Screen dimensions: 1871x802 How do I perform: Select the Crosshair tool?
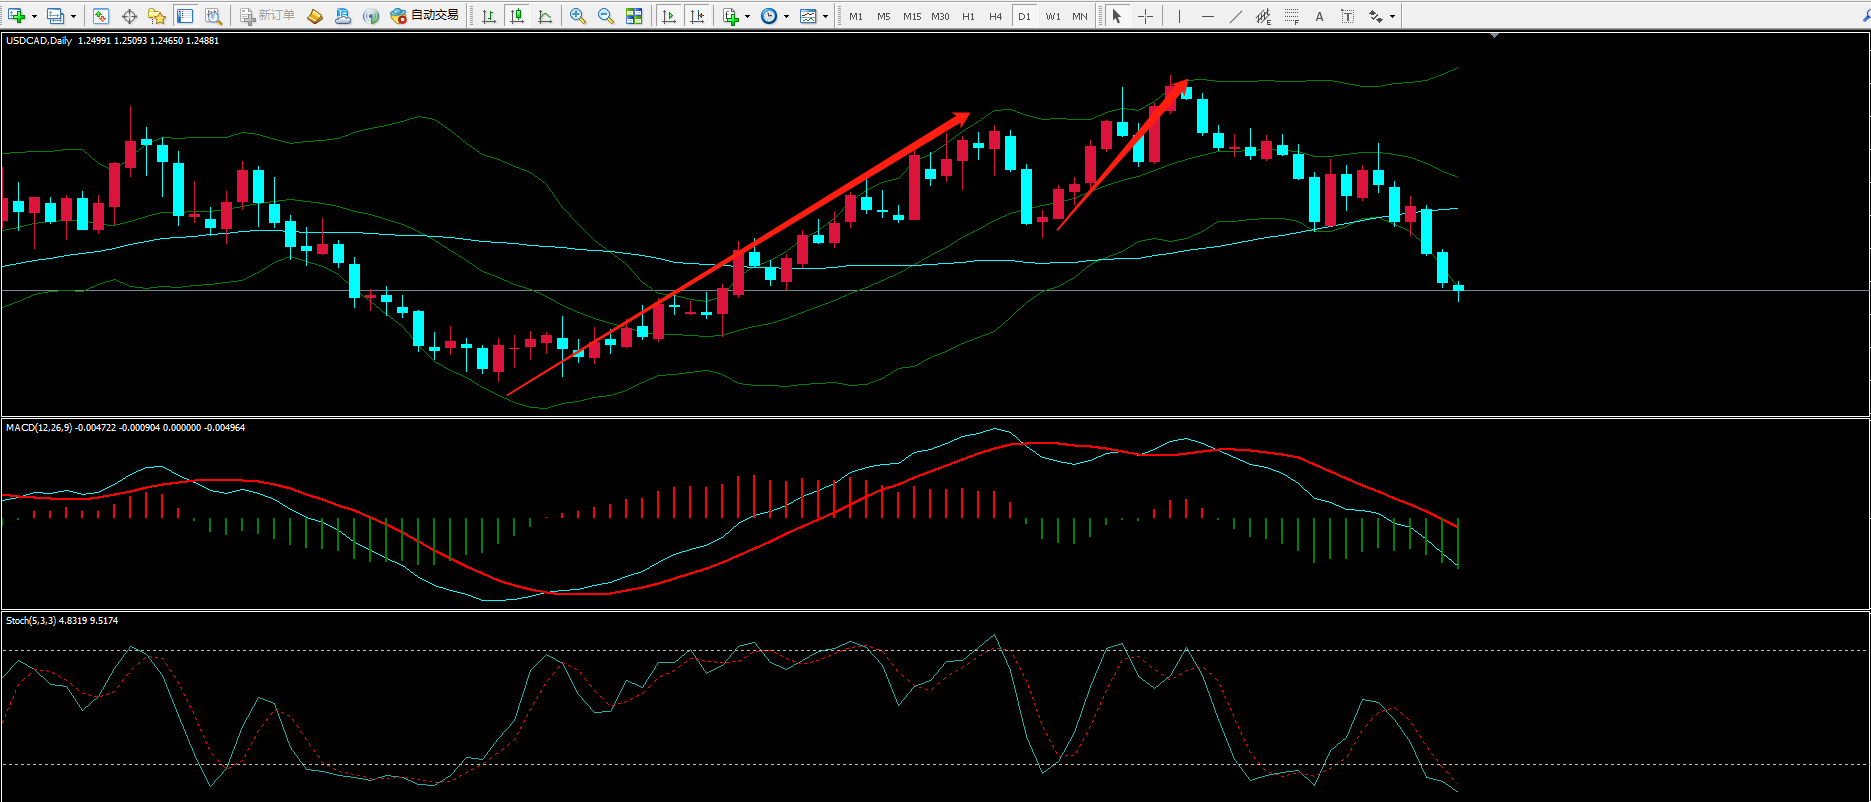click(1145, 16)
